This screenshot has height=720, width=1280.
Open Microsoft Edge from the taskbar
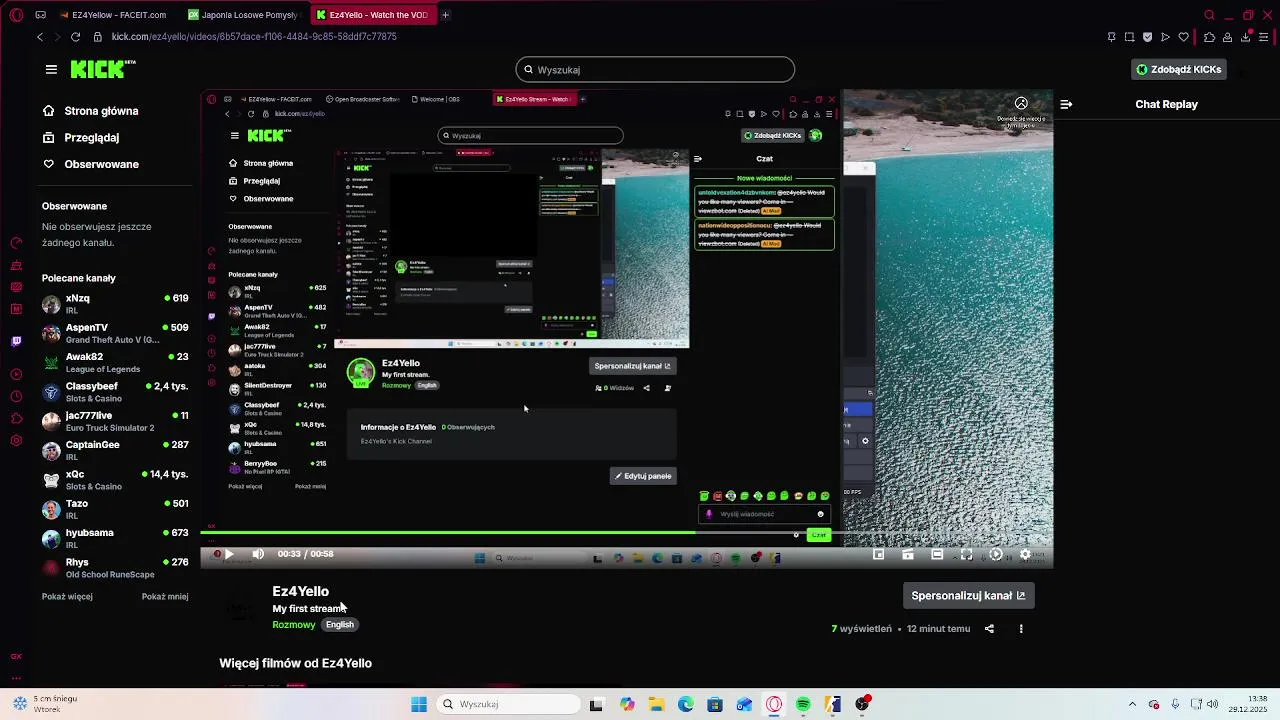[685, 704]
